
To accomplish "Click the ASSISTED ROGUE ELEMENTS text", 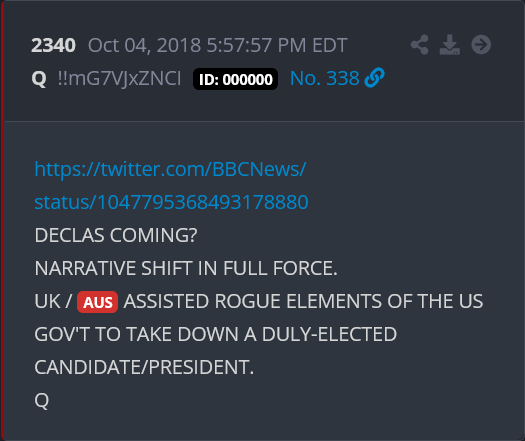I will point(251,301).
